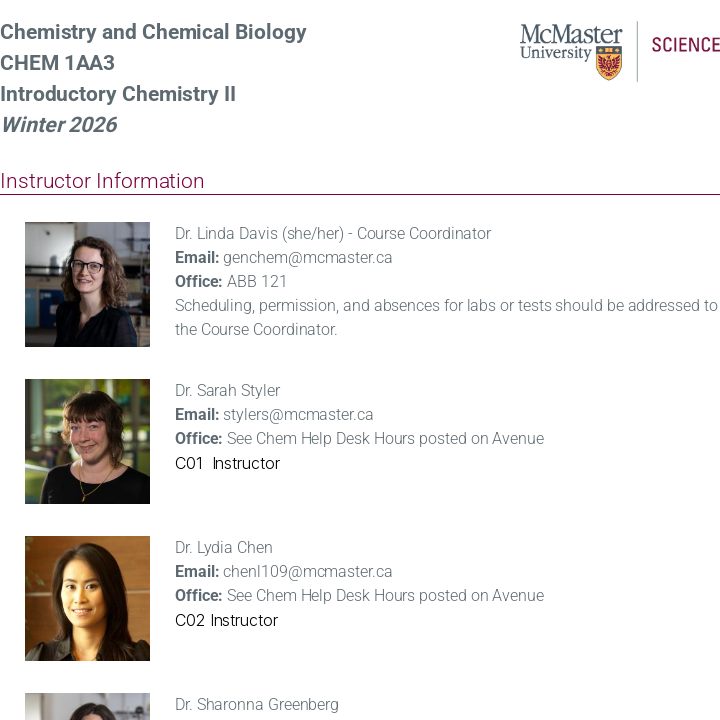Click the ABB 121 office location

pyautogui.click(x=257, y=282)
